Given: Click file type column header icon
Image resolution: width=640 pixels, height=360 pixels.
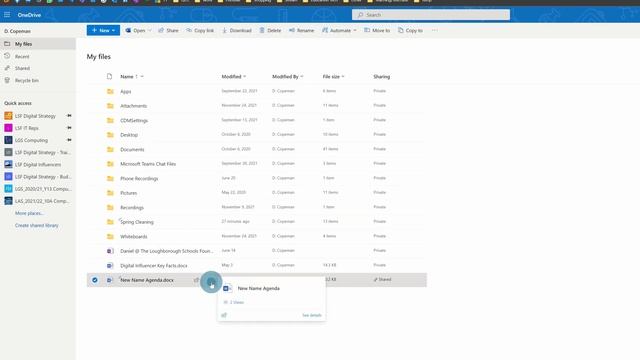Looking at the screenshot, I should click(109, 76).
